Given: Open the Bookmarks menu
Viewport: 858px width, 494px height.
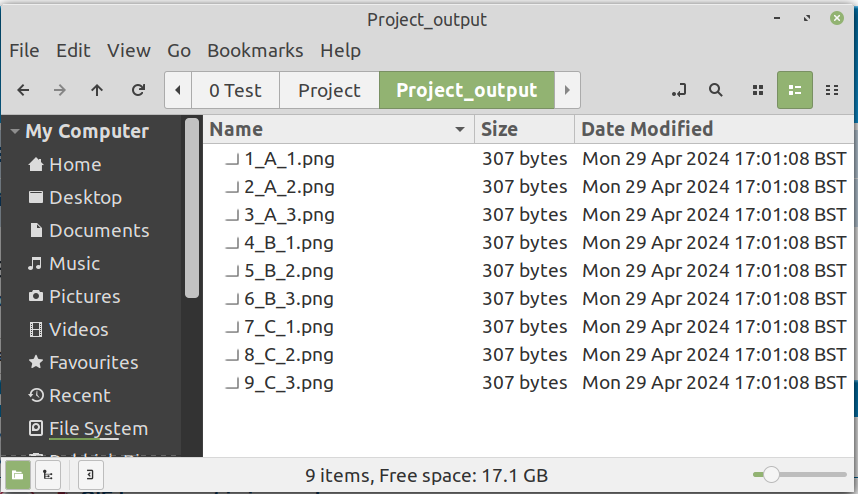Looking at the screenshot, I should [x=254, y=50].
